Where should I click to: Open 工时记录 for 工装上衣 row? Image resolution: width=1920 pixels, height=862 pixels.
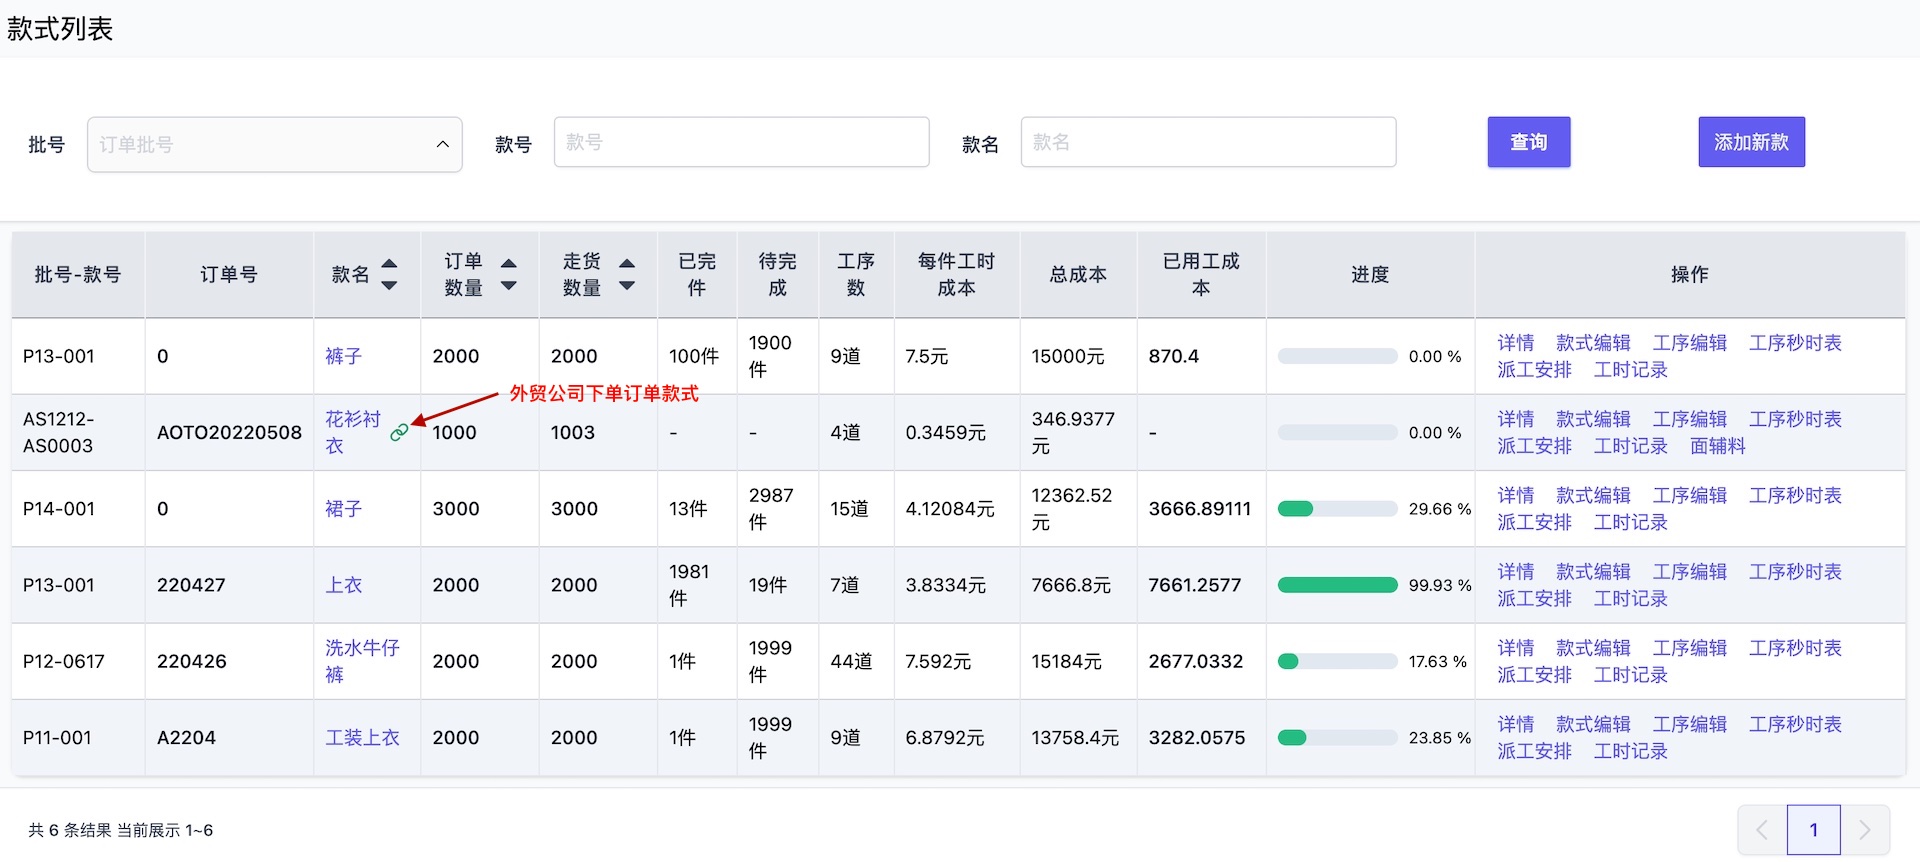tap(1631, 751)
